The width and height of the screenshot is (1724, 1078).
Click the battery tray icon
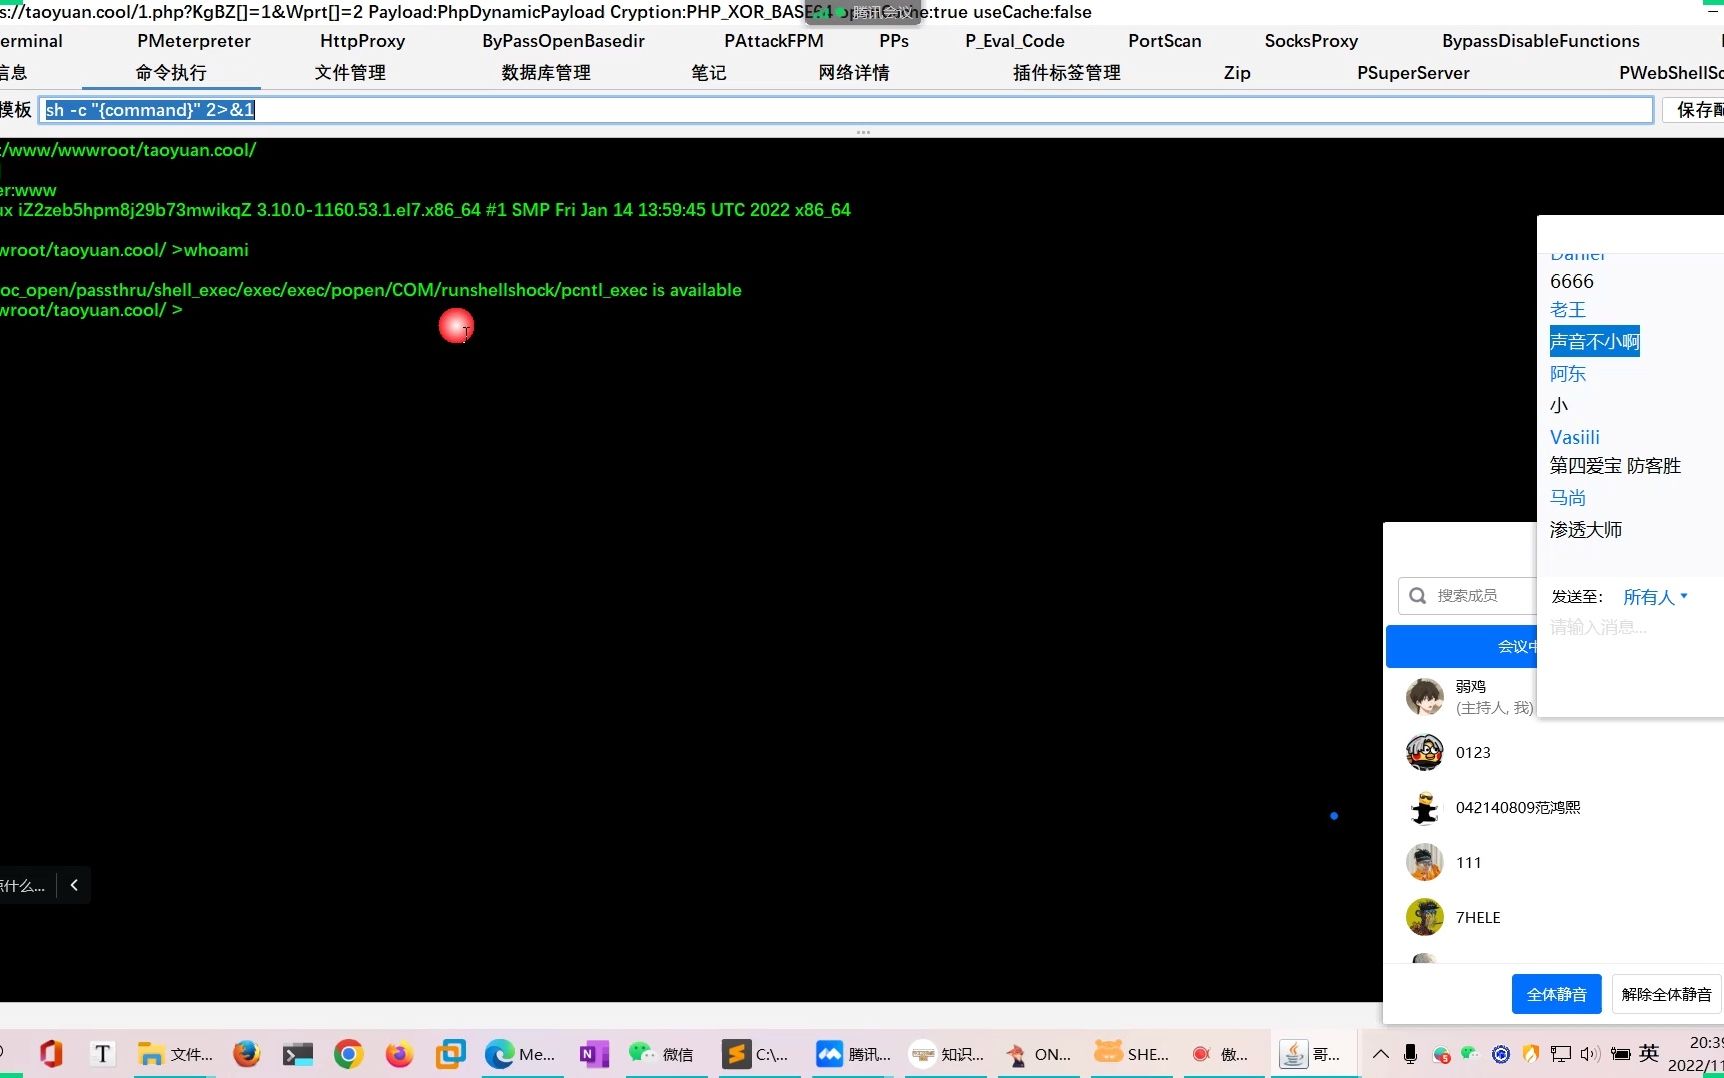coord(1621,1054)
